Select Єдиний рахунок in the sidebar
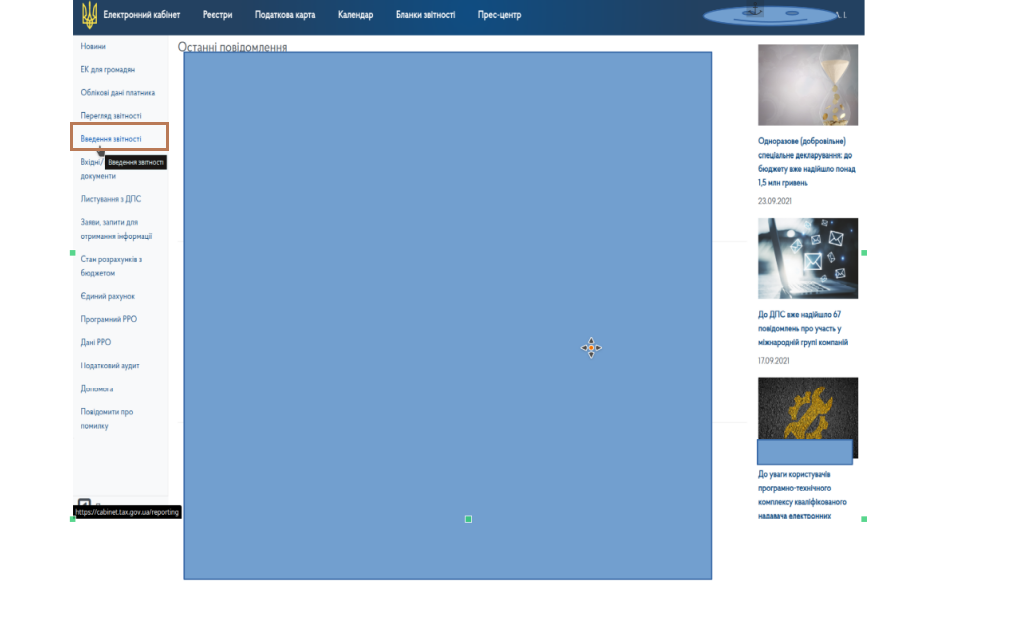This screenshot has height=633, width=1013. pyautogui.click(x=108, y=296)
